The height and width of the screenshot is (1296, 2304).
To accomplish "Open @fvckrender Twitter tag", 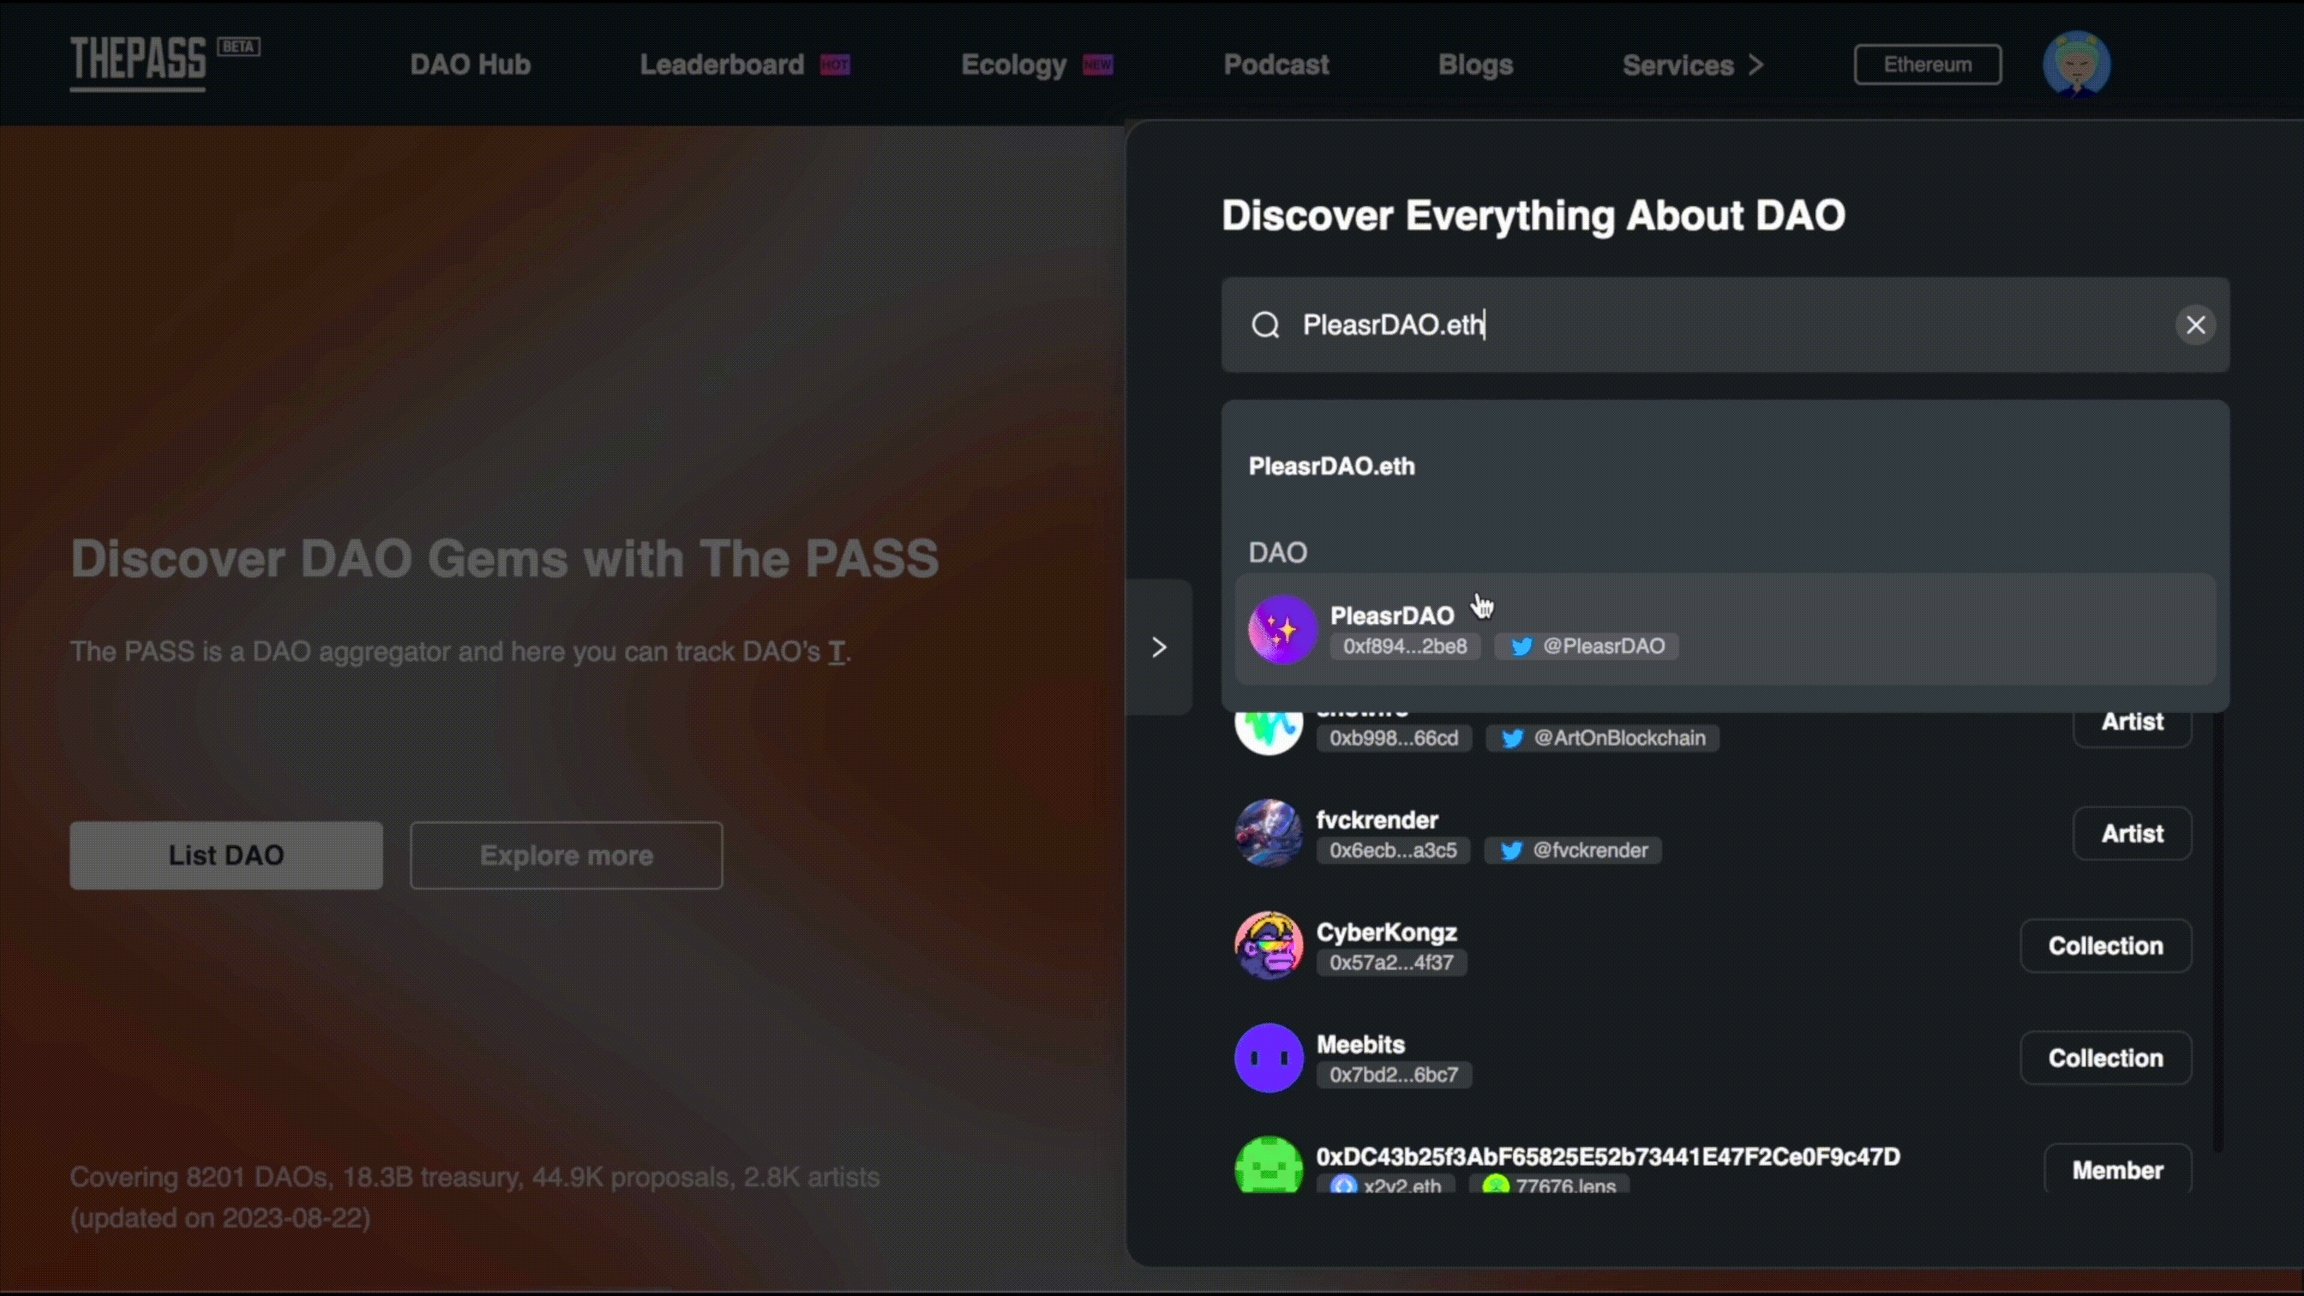I will pyautogui.click(x=1573, y=851).
